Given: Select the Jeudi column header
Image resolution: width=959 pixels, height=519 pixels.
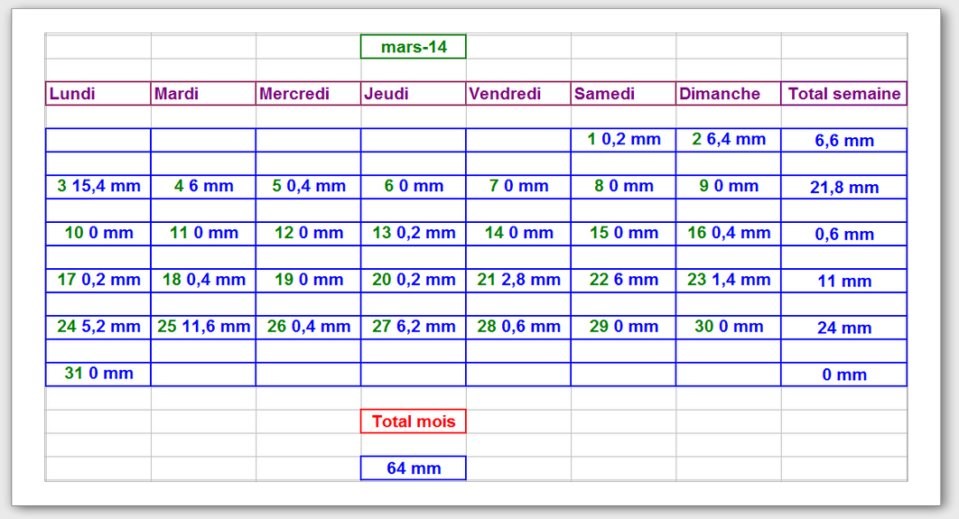Looking at the screenshot, I should coord(413,94).
